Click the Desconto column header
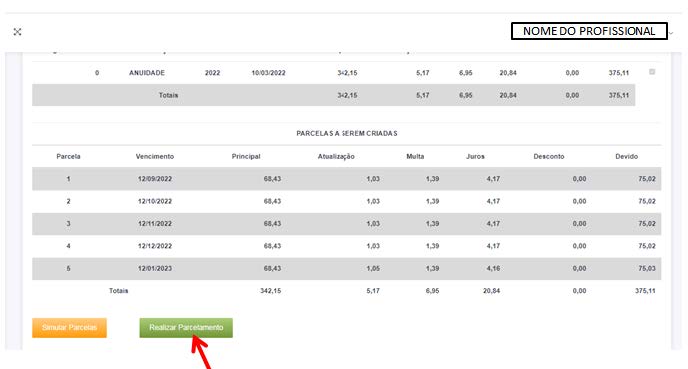The width and height of the screenshot is (688, 369). click(549, 156)
